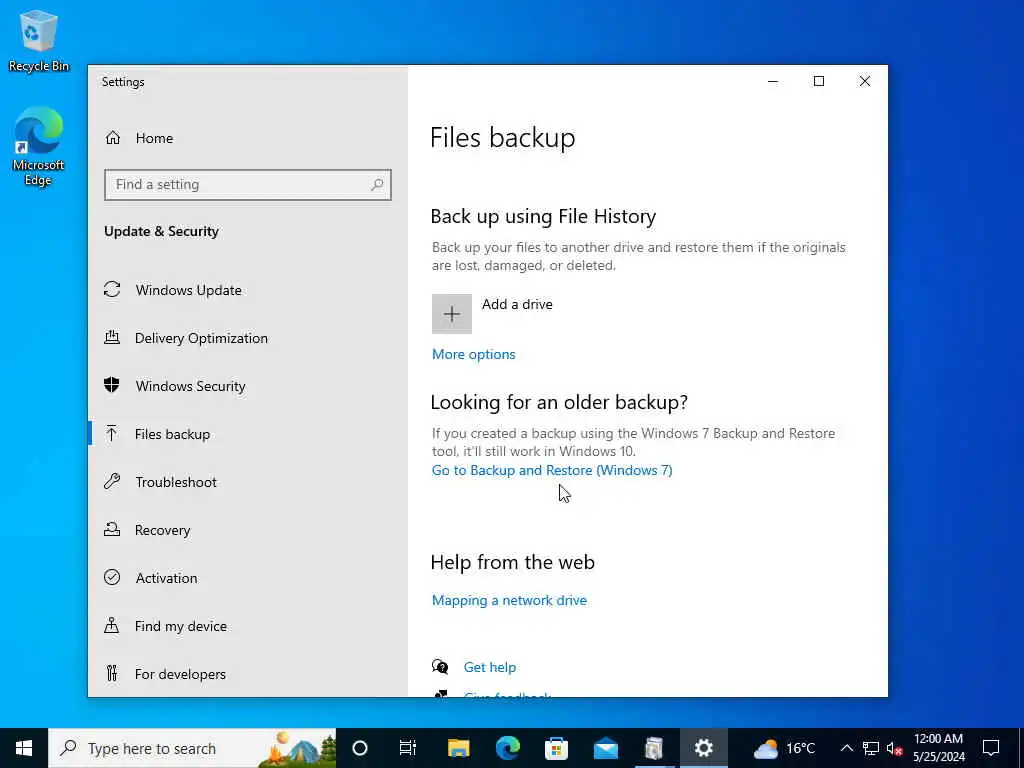Go to Backup and Restore (Windows 7)

tap(552, 470)
